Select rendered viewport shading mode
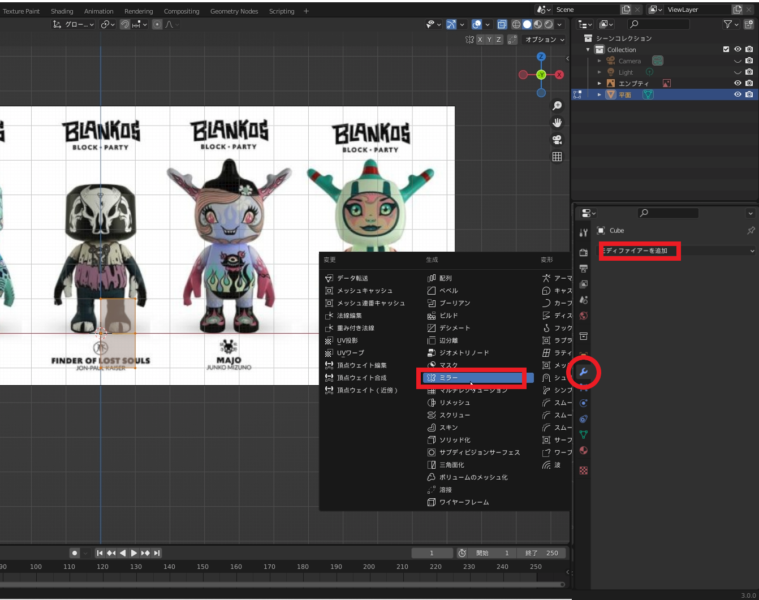Screen dimensions: 759x600 (x=548, y=24)
